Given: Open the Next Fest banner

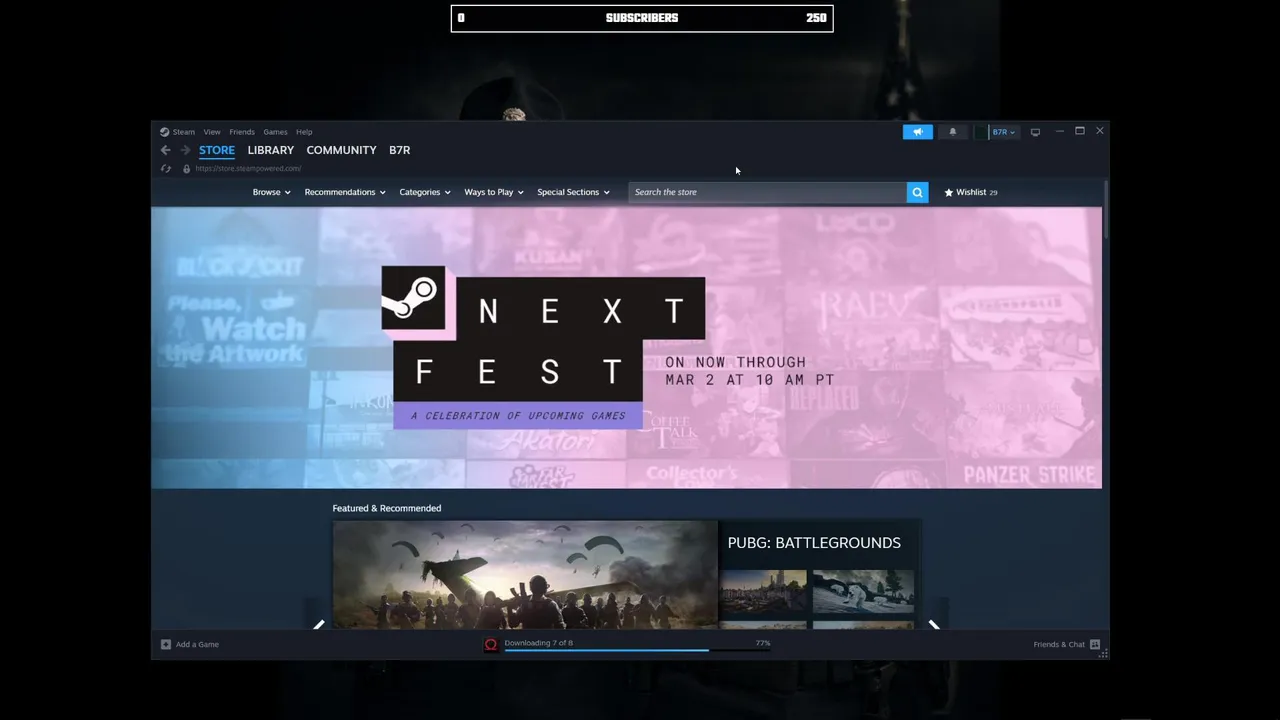Looking at the screenshot, I should coord(627,348).
